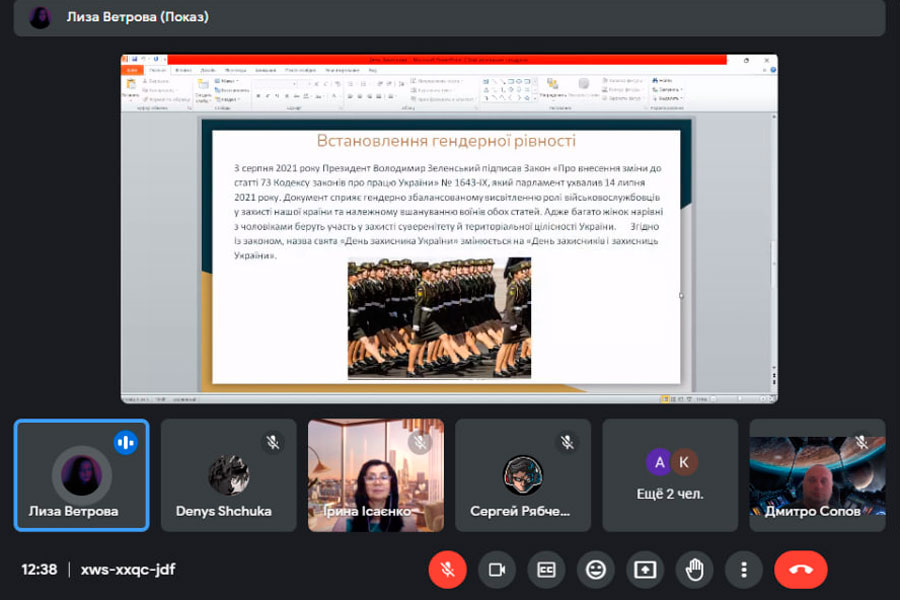Open the three-dot more options menu
This screenshot has height=600, width=900.
[743, 569]
